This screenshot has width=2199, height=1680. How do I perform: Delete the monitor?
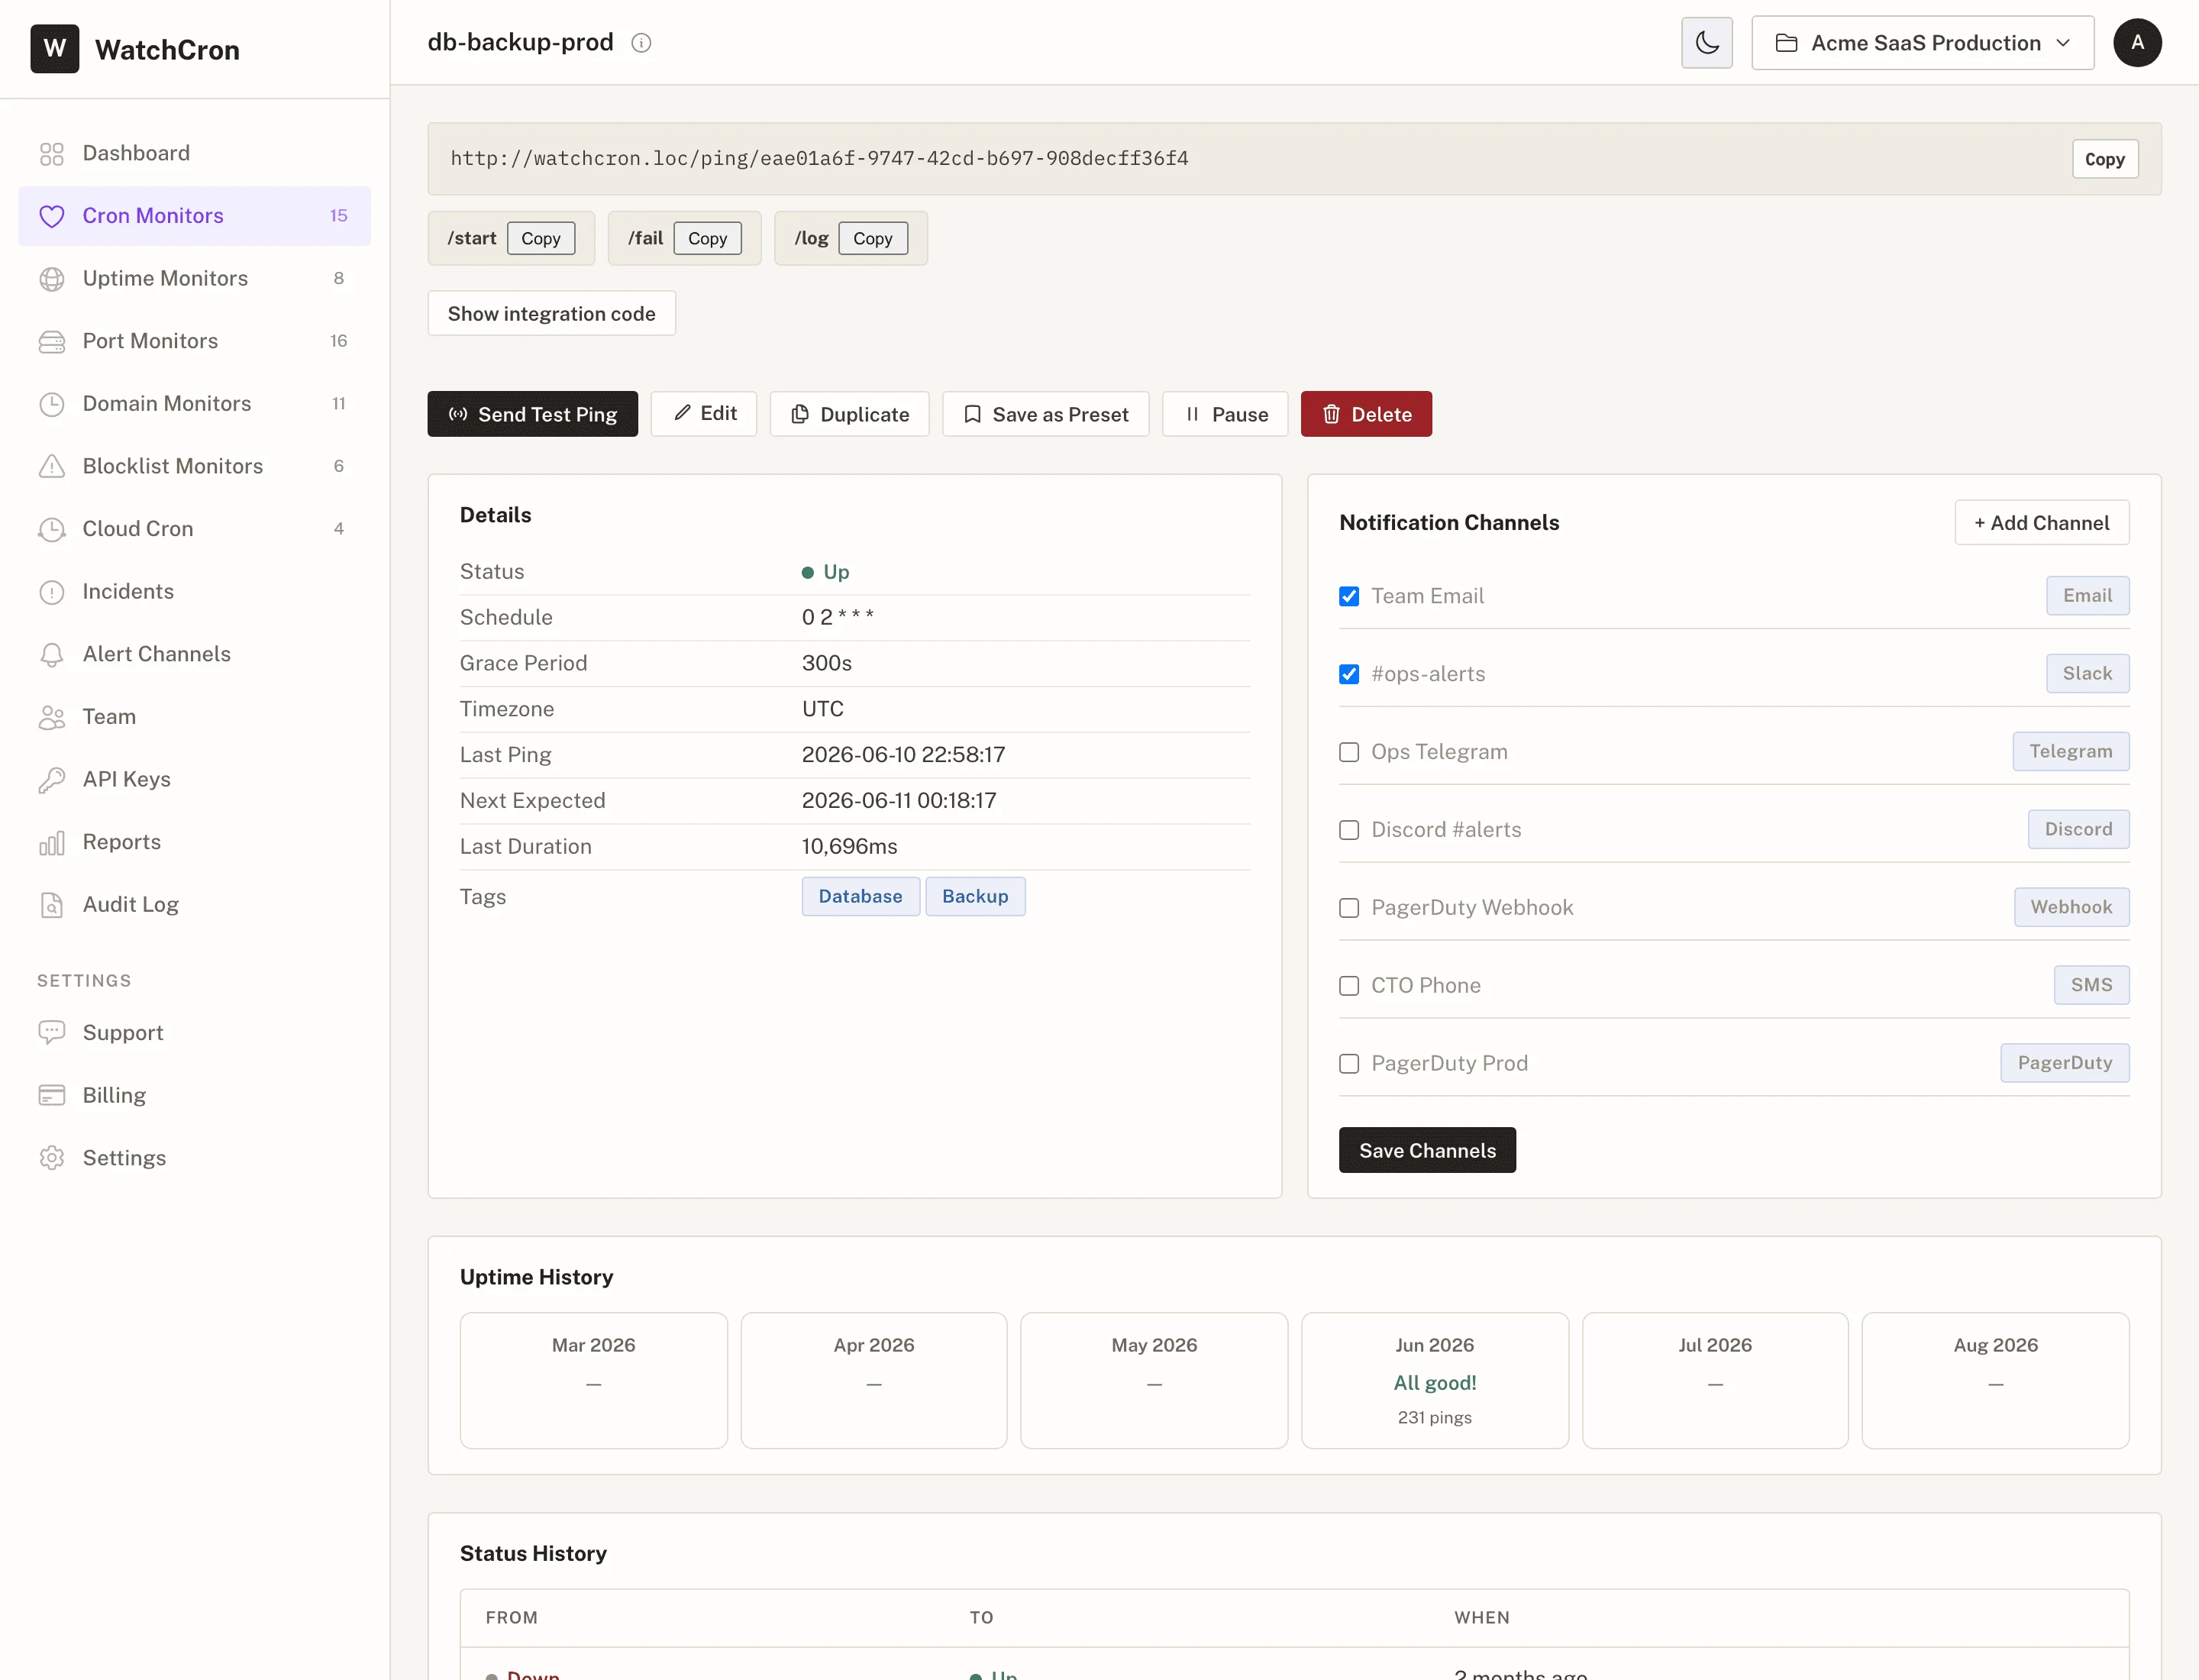[x=1366, y=414]
